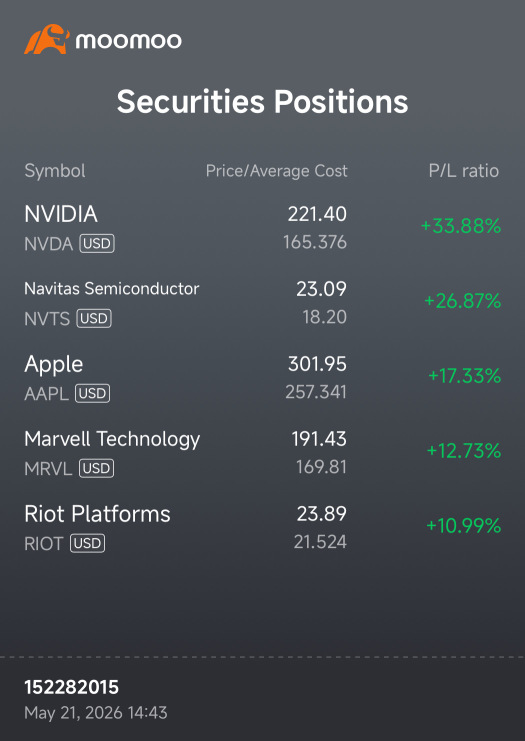The height and width of the screenshot is (741, 525).
Task: Open the Navitas Semiconductor position
Action: click(262, 302)
